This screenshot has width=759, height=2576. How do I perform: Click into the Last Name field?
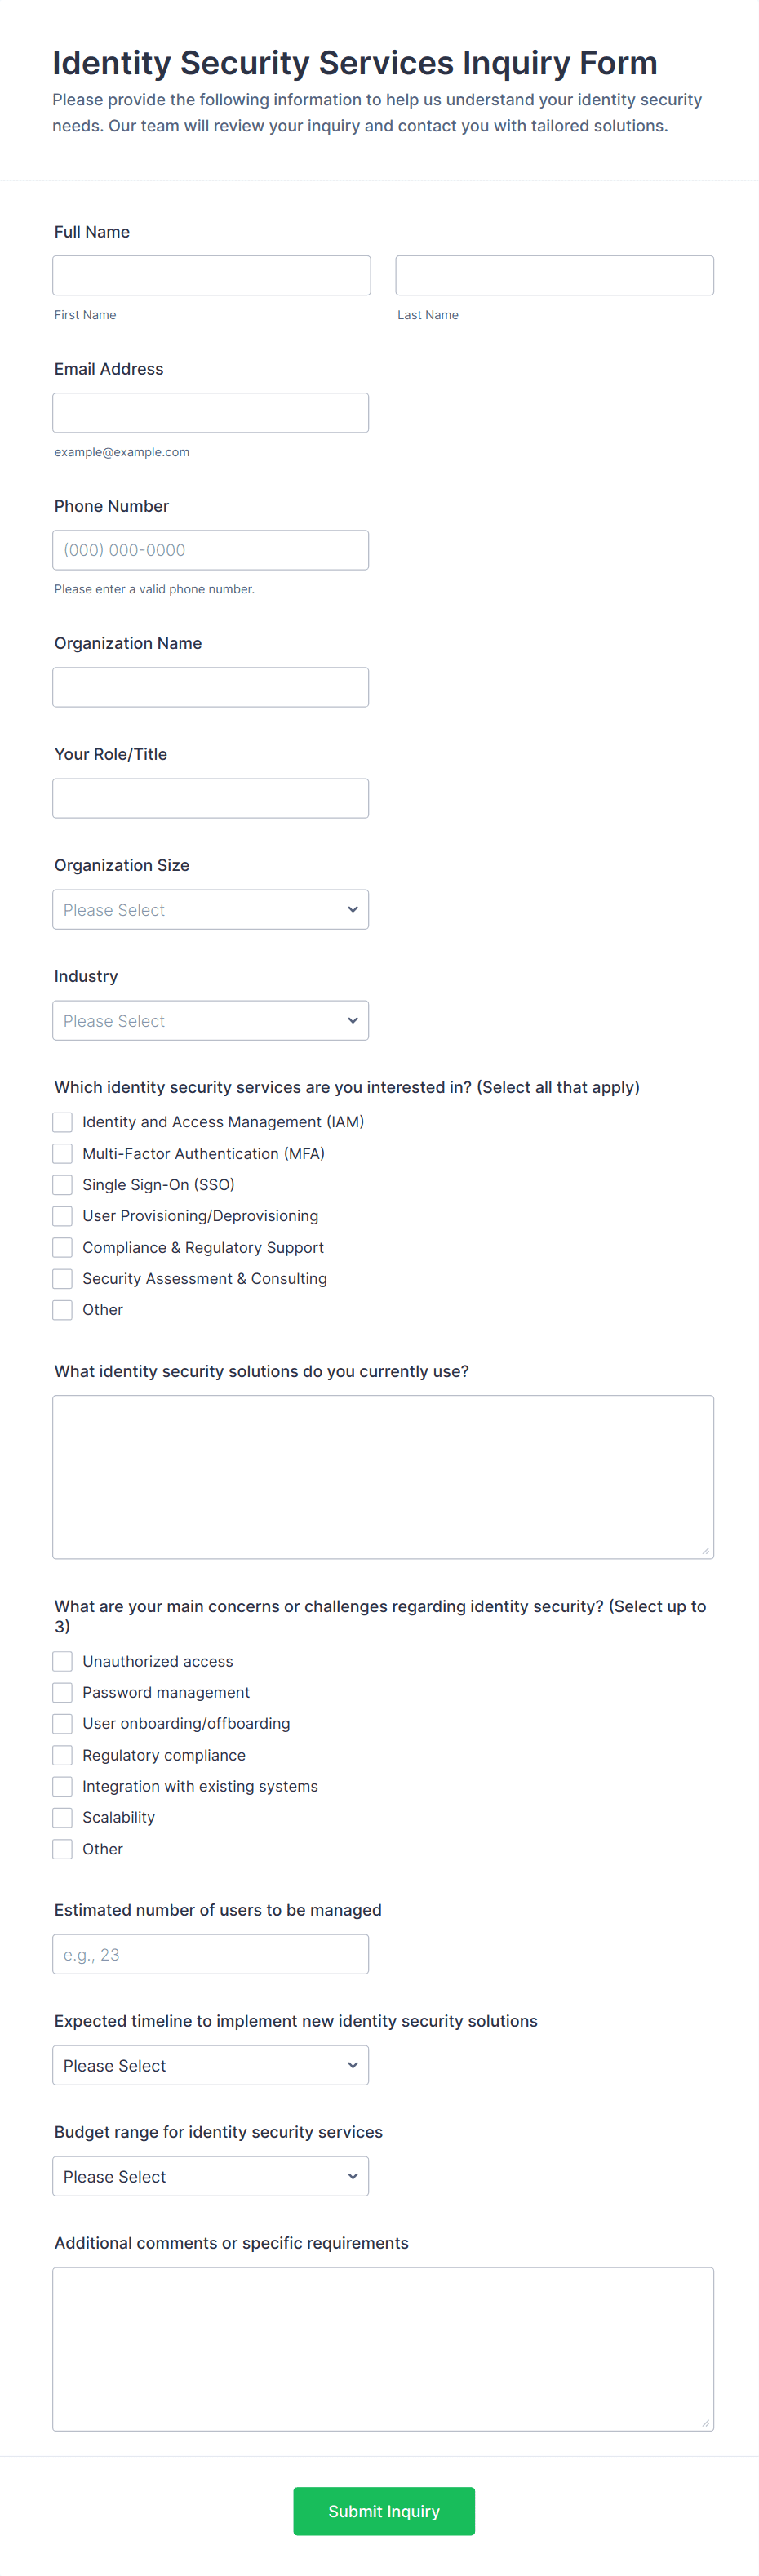pyautogui.click(x=554, y=275)
